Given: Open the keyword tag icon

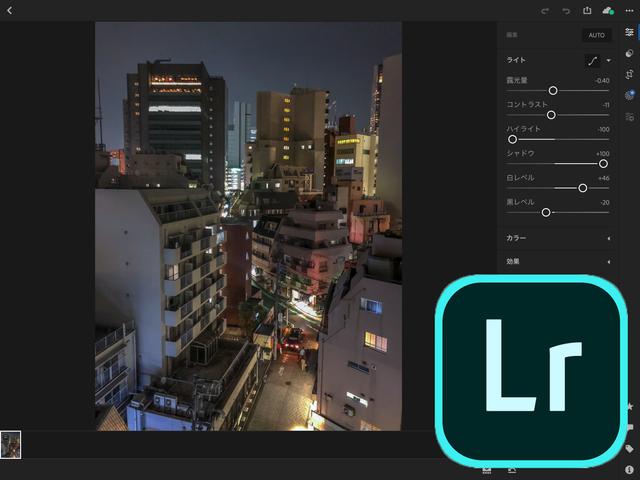Looking at the screenshot, I should [629, 449].
